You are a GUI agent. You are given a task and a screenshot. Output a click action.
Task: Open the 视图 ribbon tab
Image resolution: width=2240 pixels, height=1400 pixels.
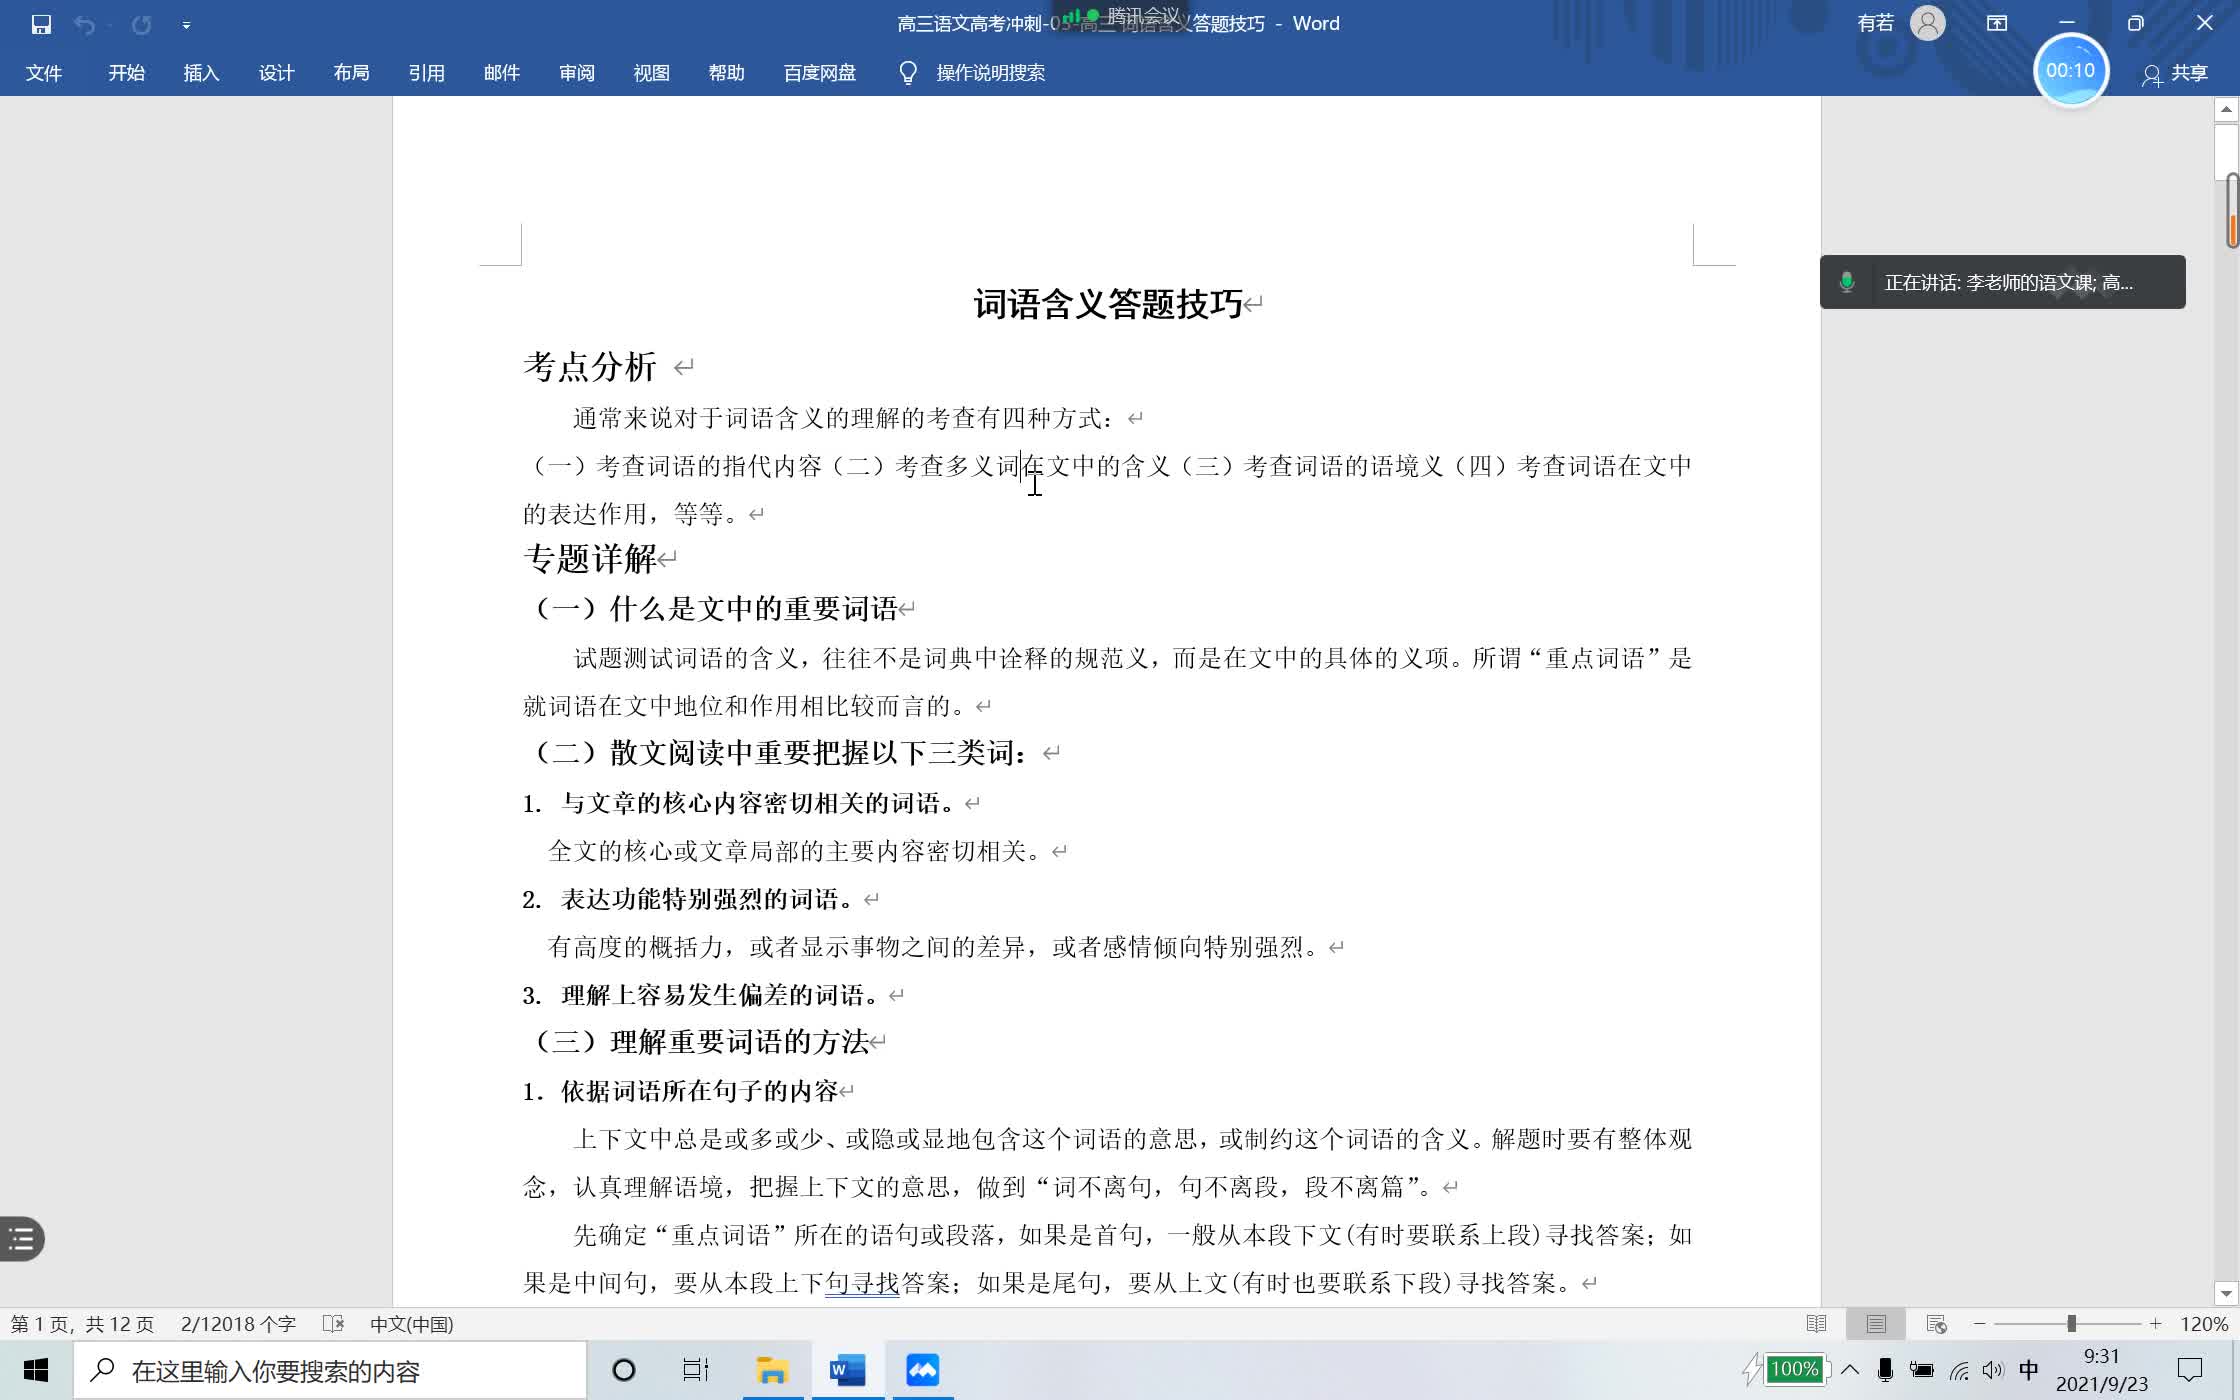pos(651,73)
